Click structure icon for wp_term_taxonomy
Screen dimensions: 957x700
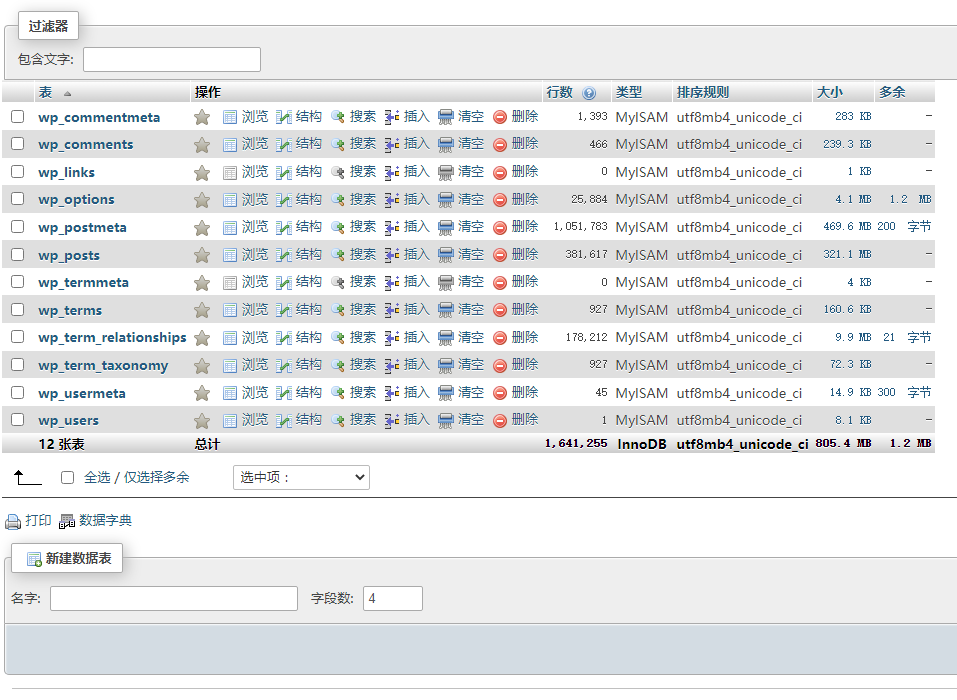[x=284, y=366]
